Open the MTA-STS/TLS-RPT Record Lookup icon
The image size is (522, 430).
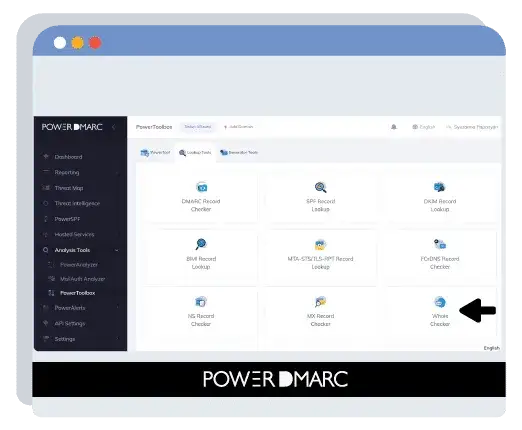(x=320, y=245)
